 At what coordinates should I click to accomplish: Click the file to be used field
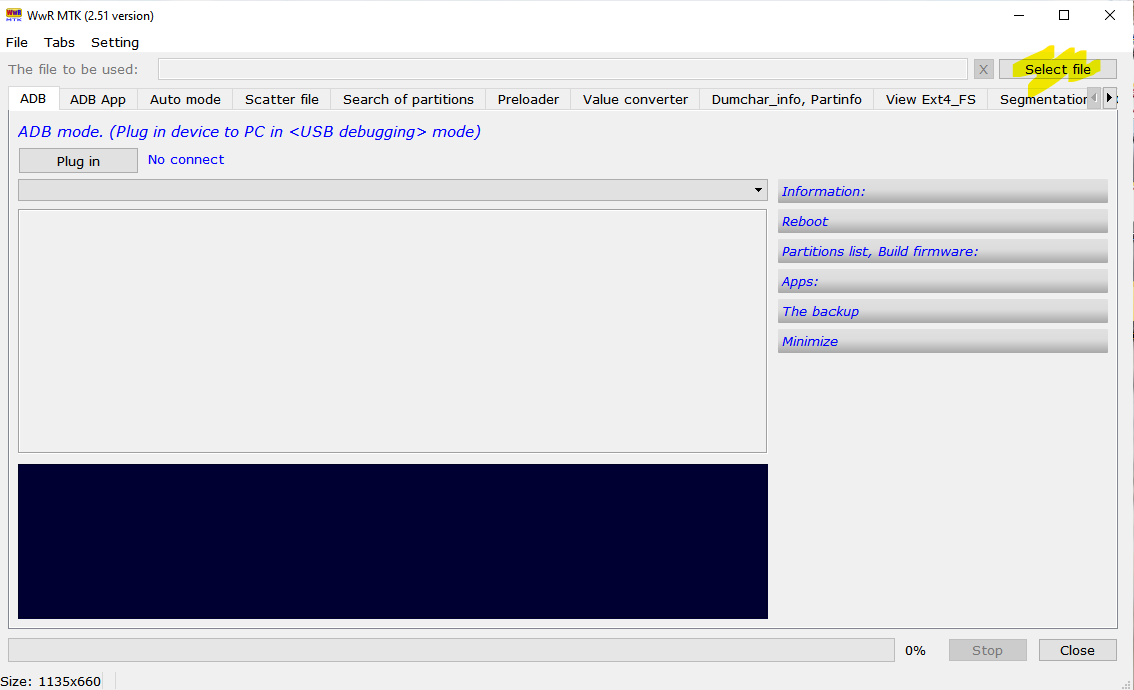(562, 69)
